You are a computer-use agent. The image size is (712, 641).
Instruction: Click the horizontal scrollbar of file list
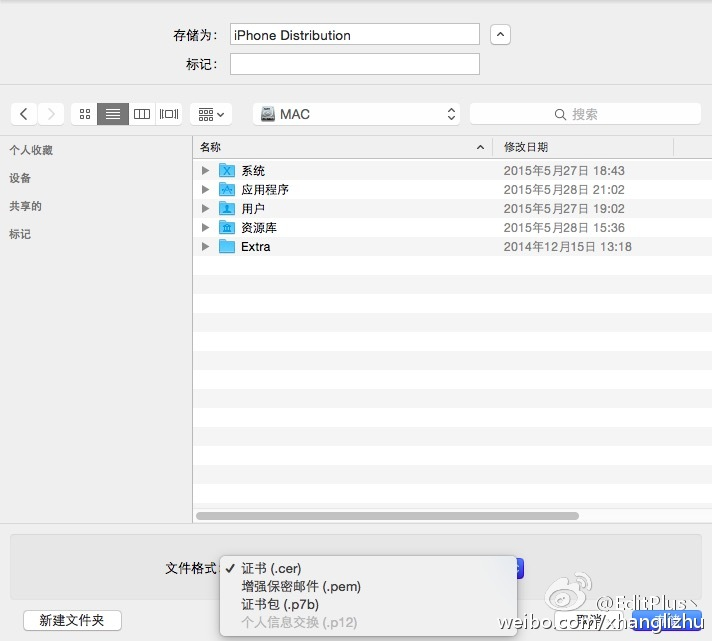click(387, 516)
